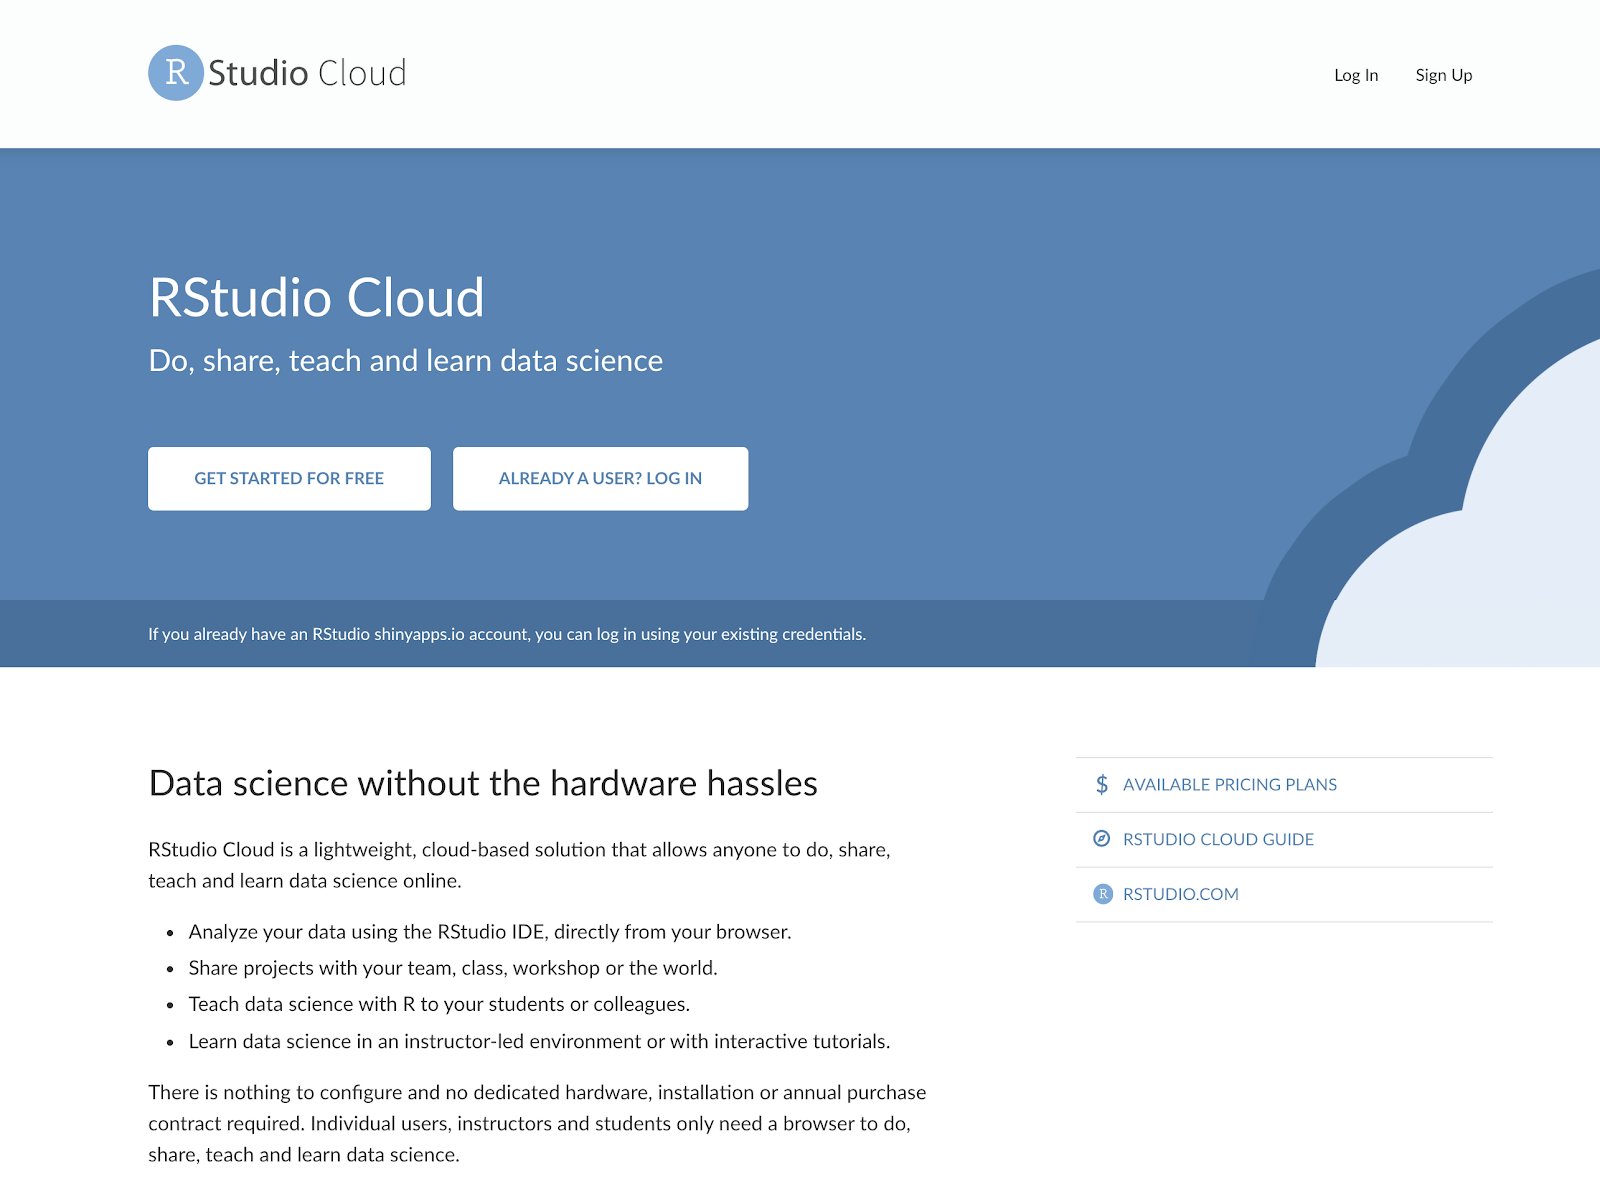1600x1184 pixels.
Task: Click the bullet about teaching data science with R
Action: tap(439, 1004)
